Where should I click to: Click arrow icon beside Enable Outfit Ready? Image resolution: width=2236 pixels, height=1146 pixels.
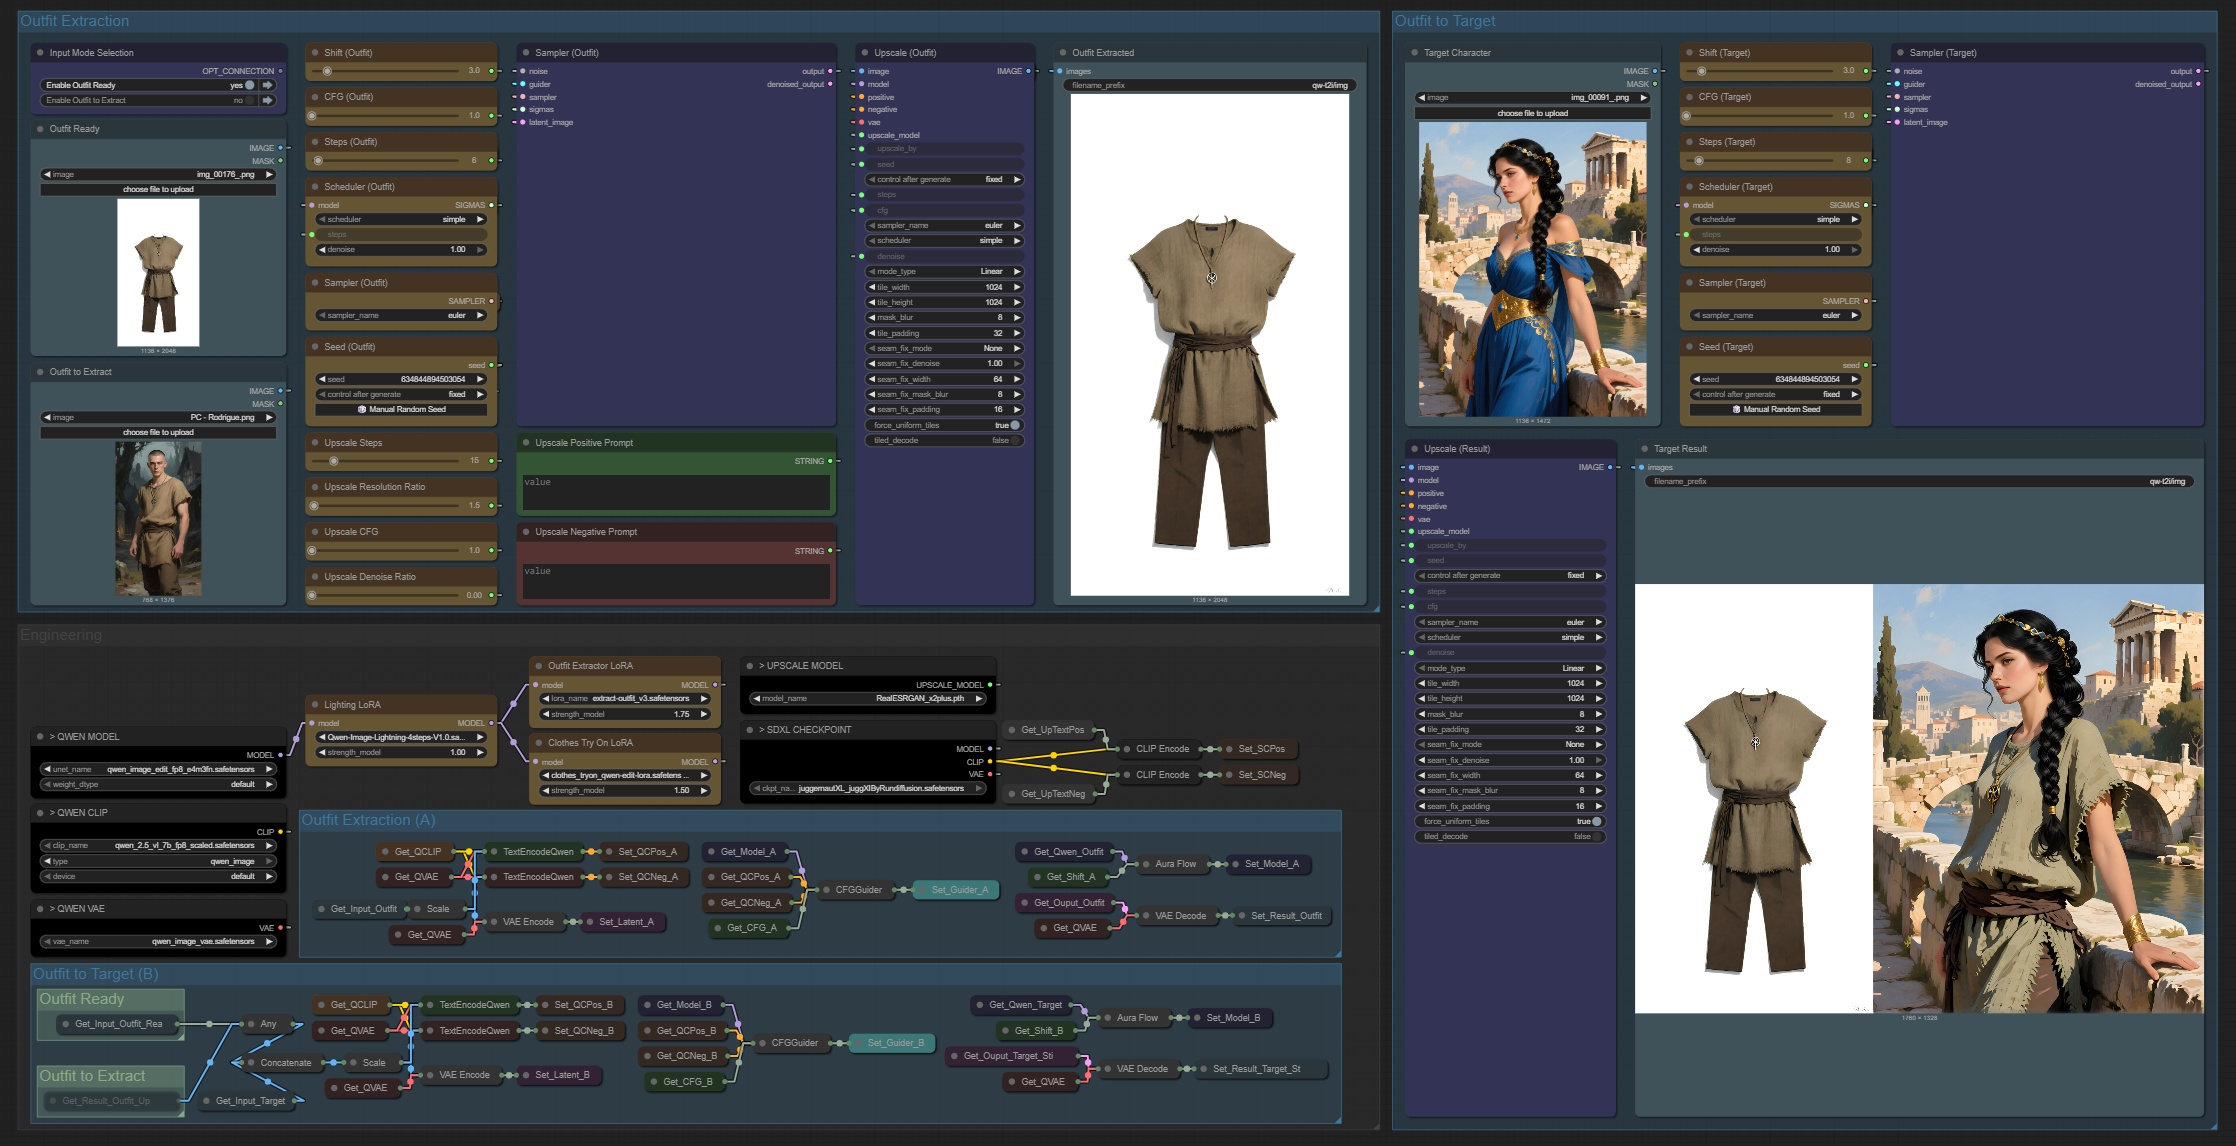pos(268,85)
